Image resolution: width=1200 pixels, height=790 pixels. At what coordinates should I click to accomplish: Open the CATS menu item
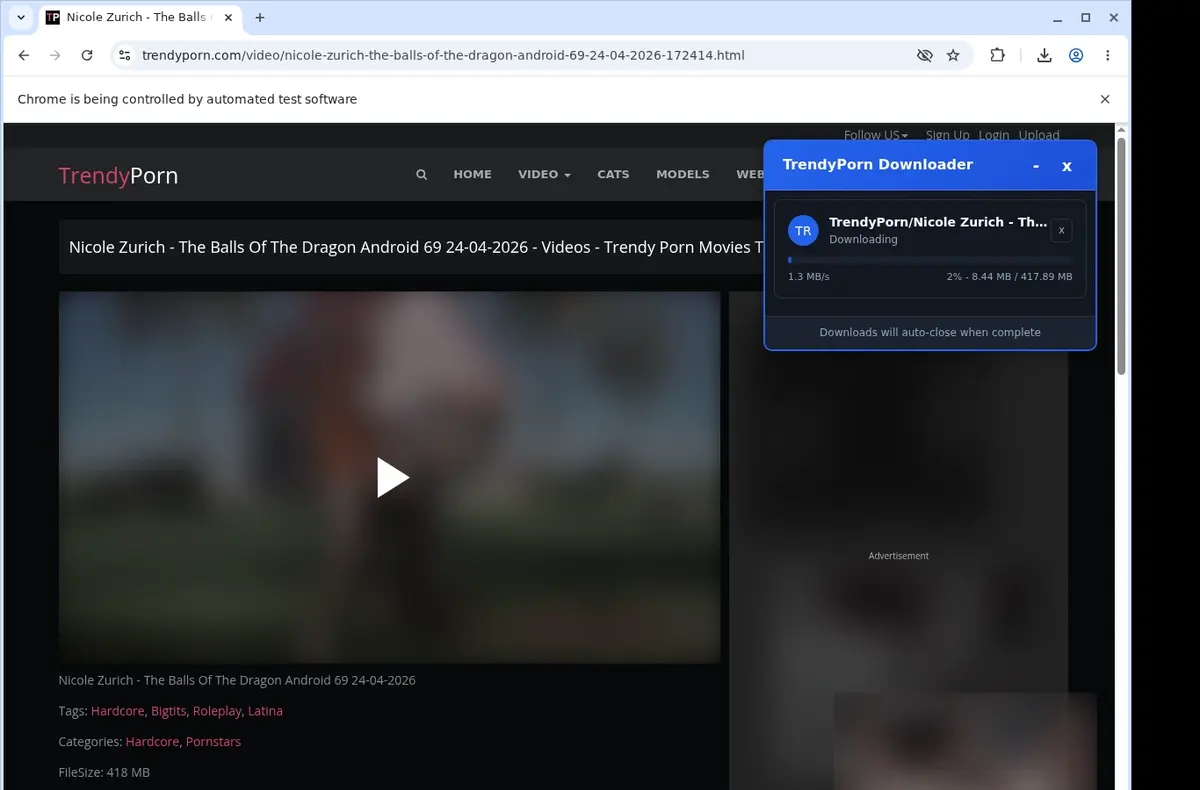613,174
